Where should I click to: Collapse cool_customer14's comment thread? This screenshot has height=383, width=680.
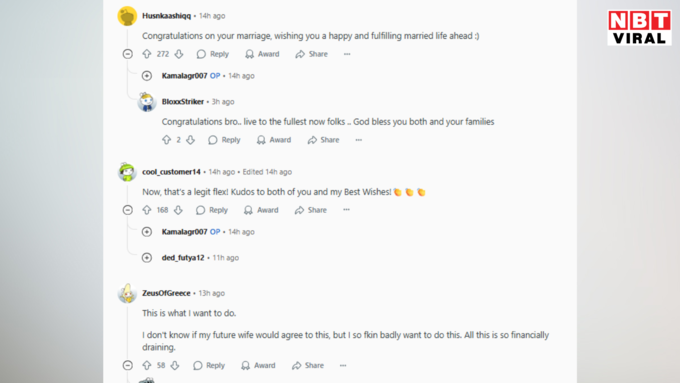pos(128,210)
